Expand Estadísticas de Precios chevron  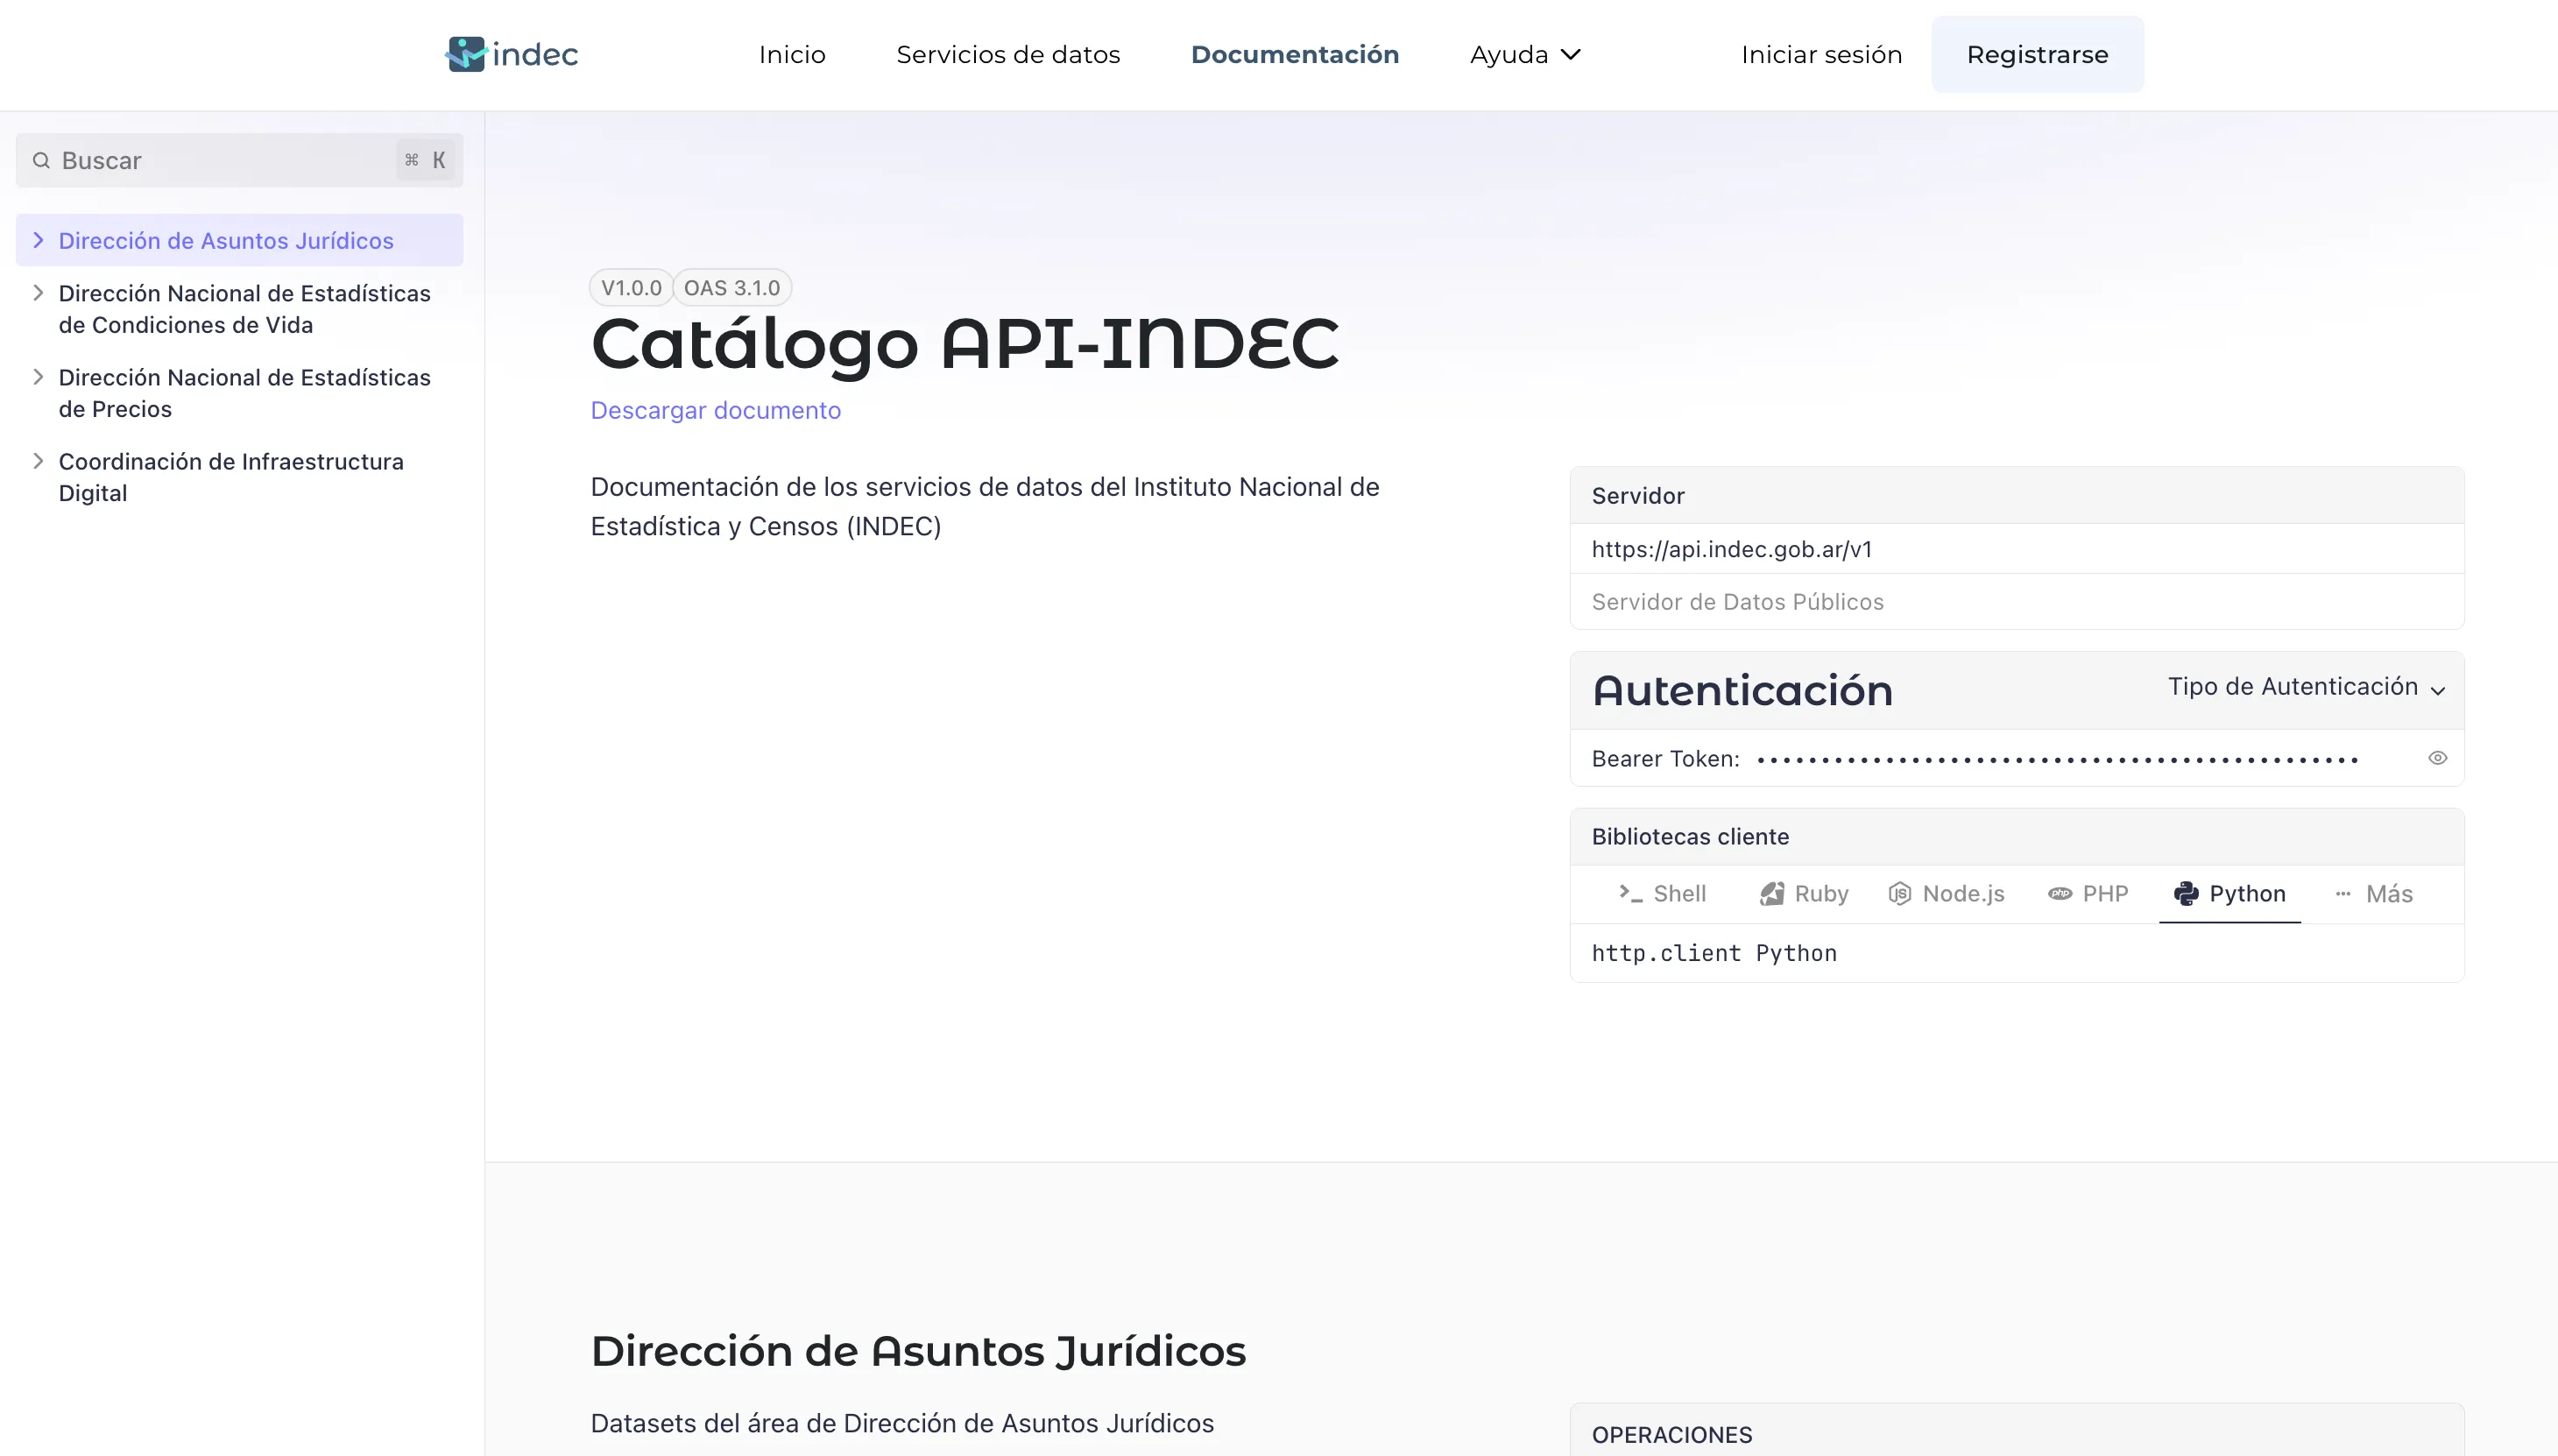click(38, 376)
